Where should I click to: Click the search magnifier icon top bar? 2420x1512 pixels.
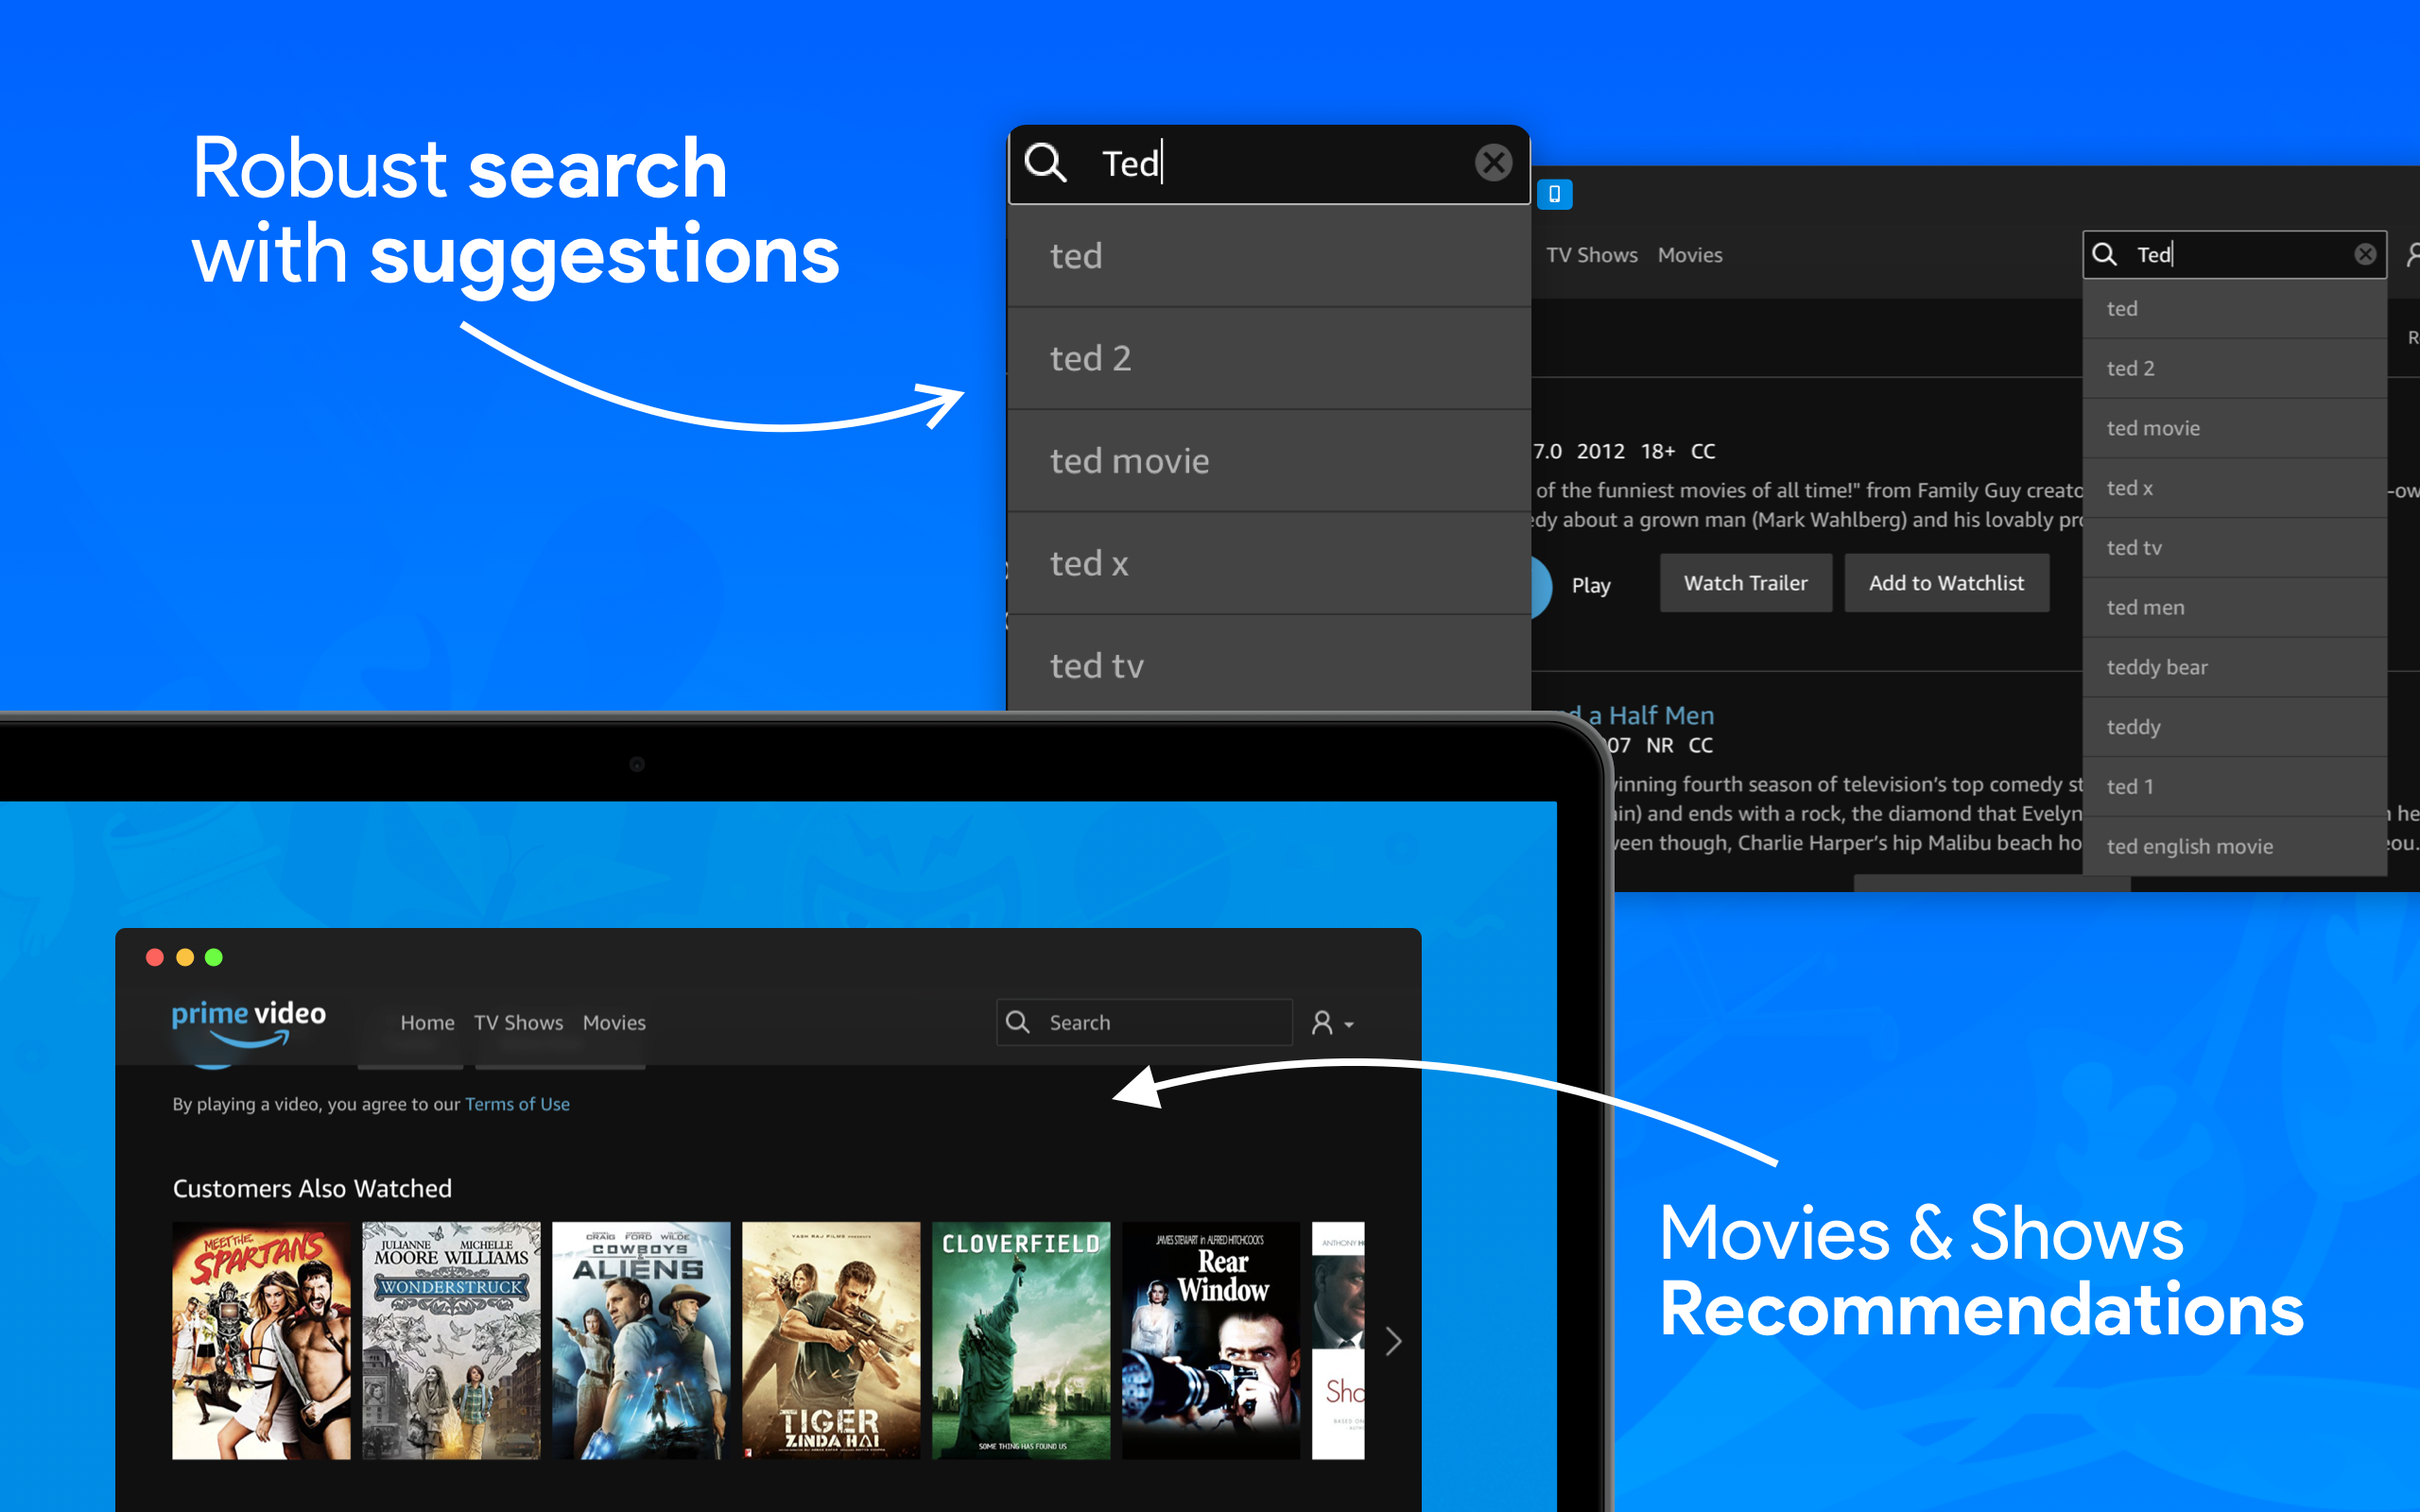pos(1017,1021)
